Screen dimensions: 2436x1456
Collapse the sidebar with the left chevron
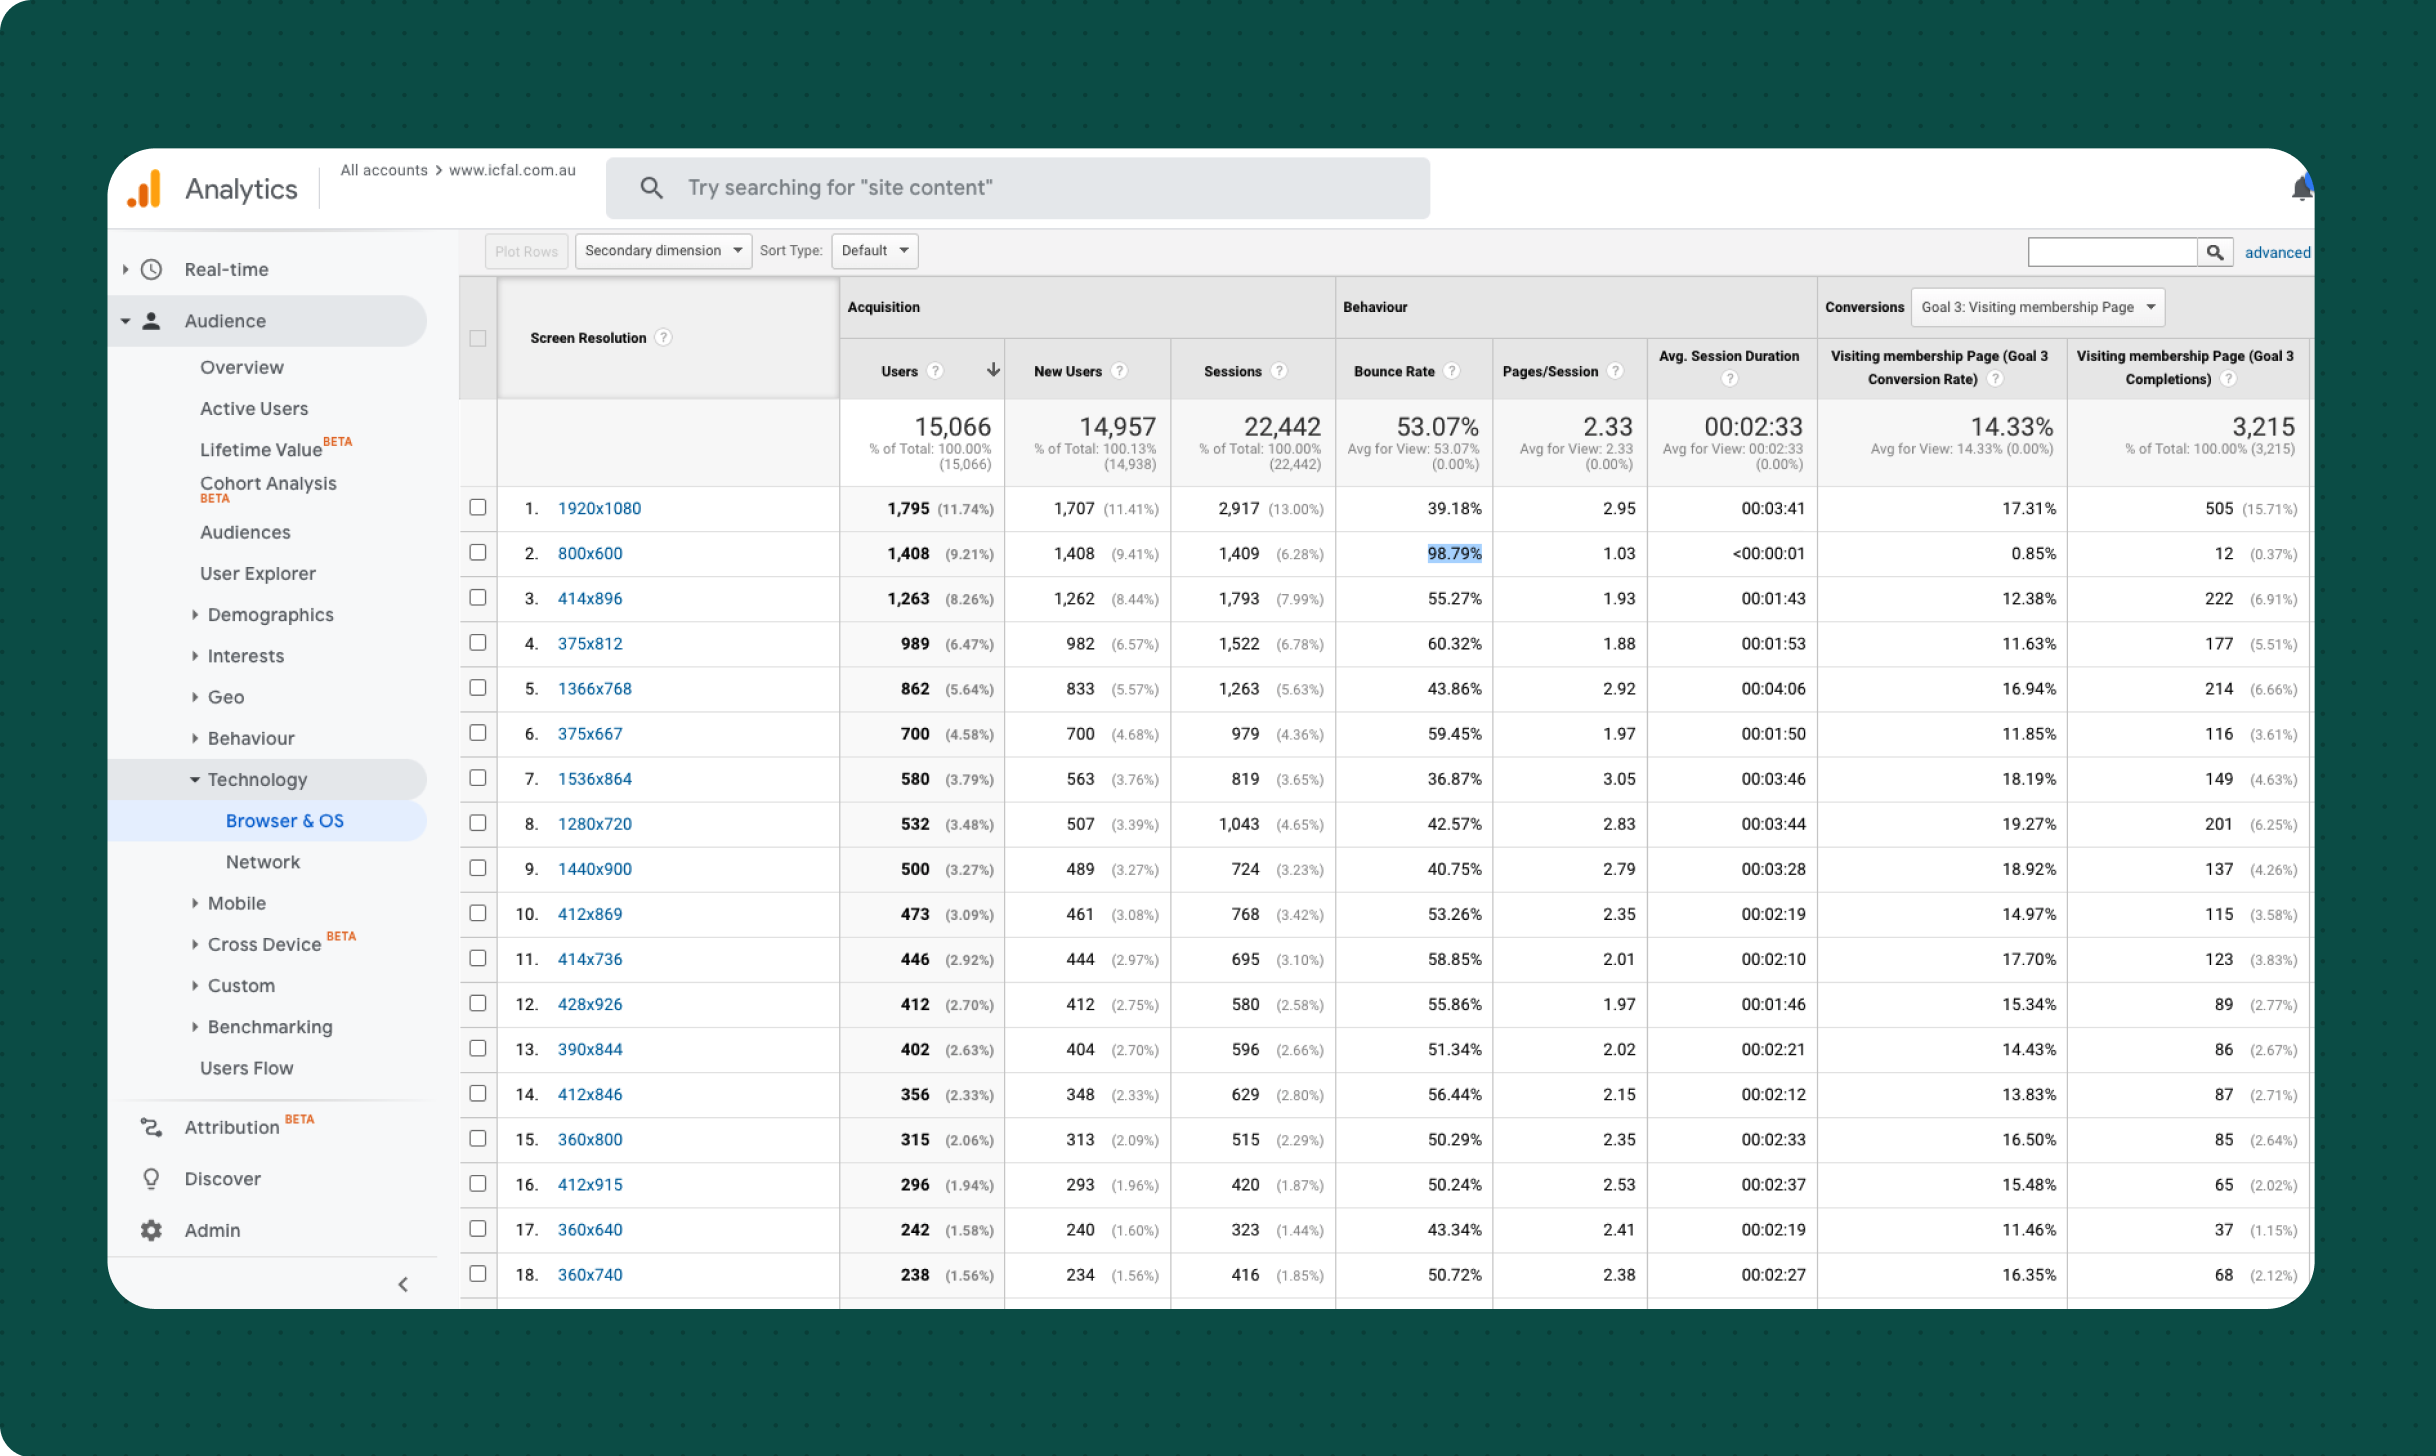(403, 1284)
